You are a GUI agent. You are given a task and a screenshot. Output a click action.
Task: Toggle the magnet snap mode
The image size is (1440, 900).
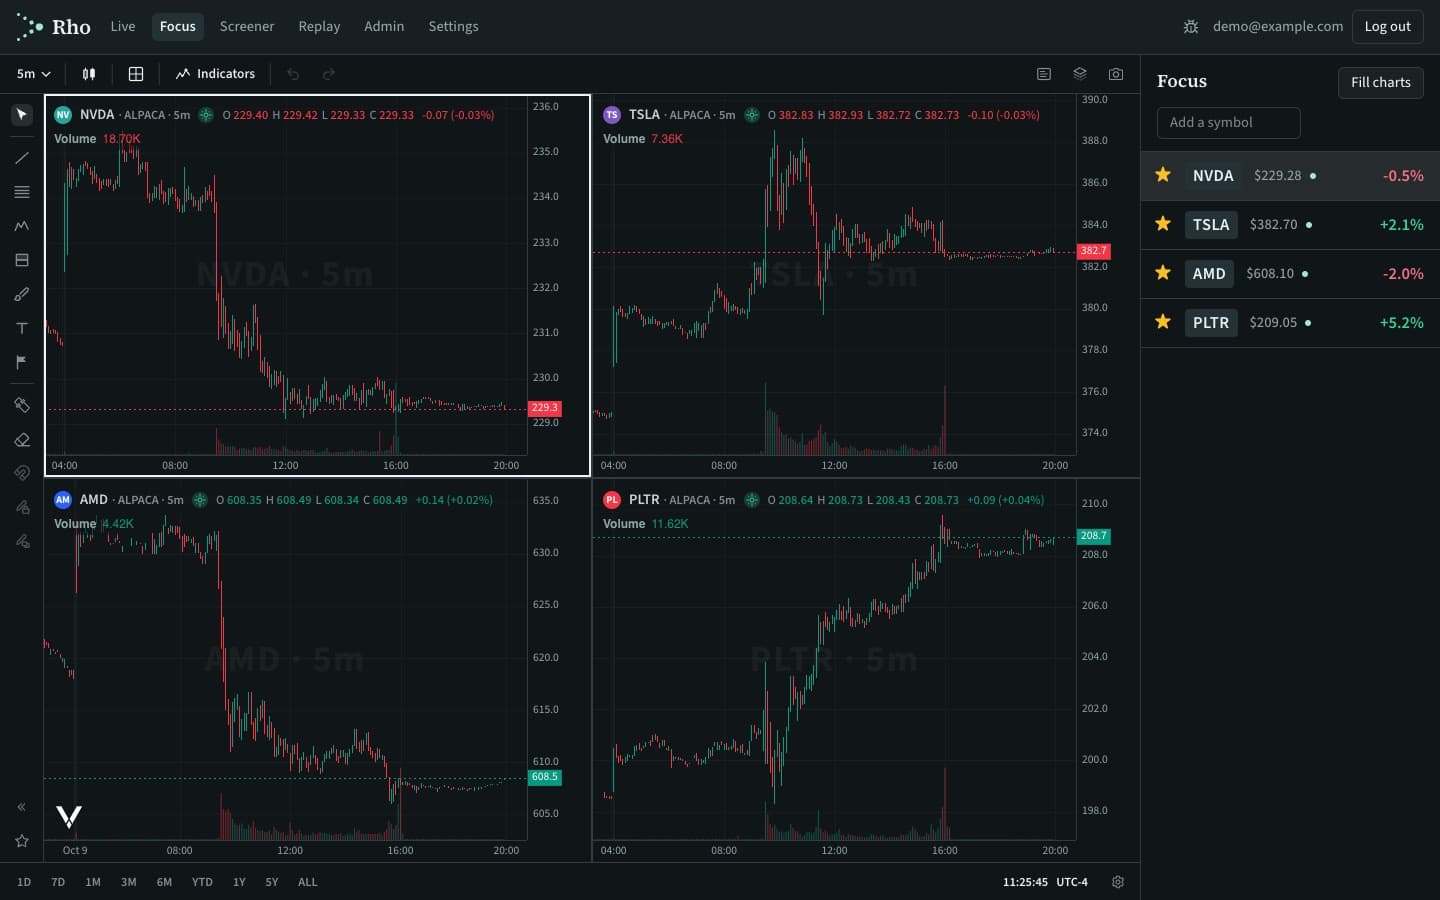pos(21,473)
